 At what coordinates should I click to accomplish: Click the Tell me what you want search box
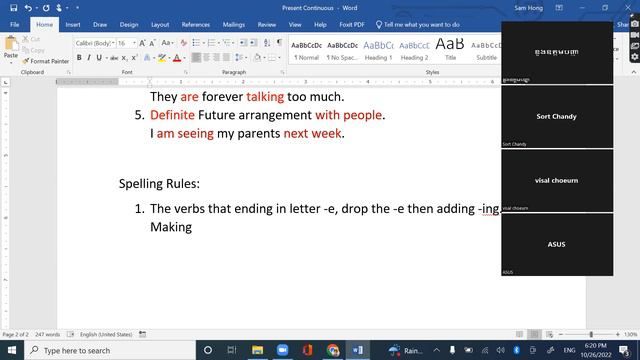pyautogui.click(x=418, y=24)
